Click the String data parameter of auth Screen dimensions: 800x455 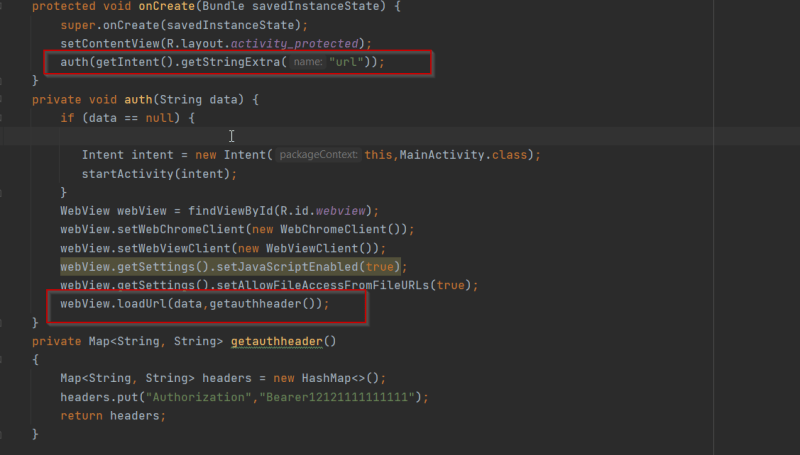point(198,99)
